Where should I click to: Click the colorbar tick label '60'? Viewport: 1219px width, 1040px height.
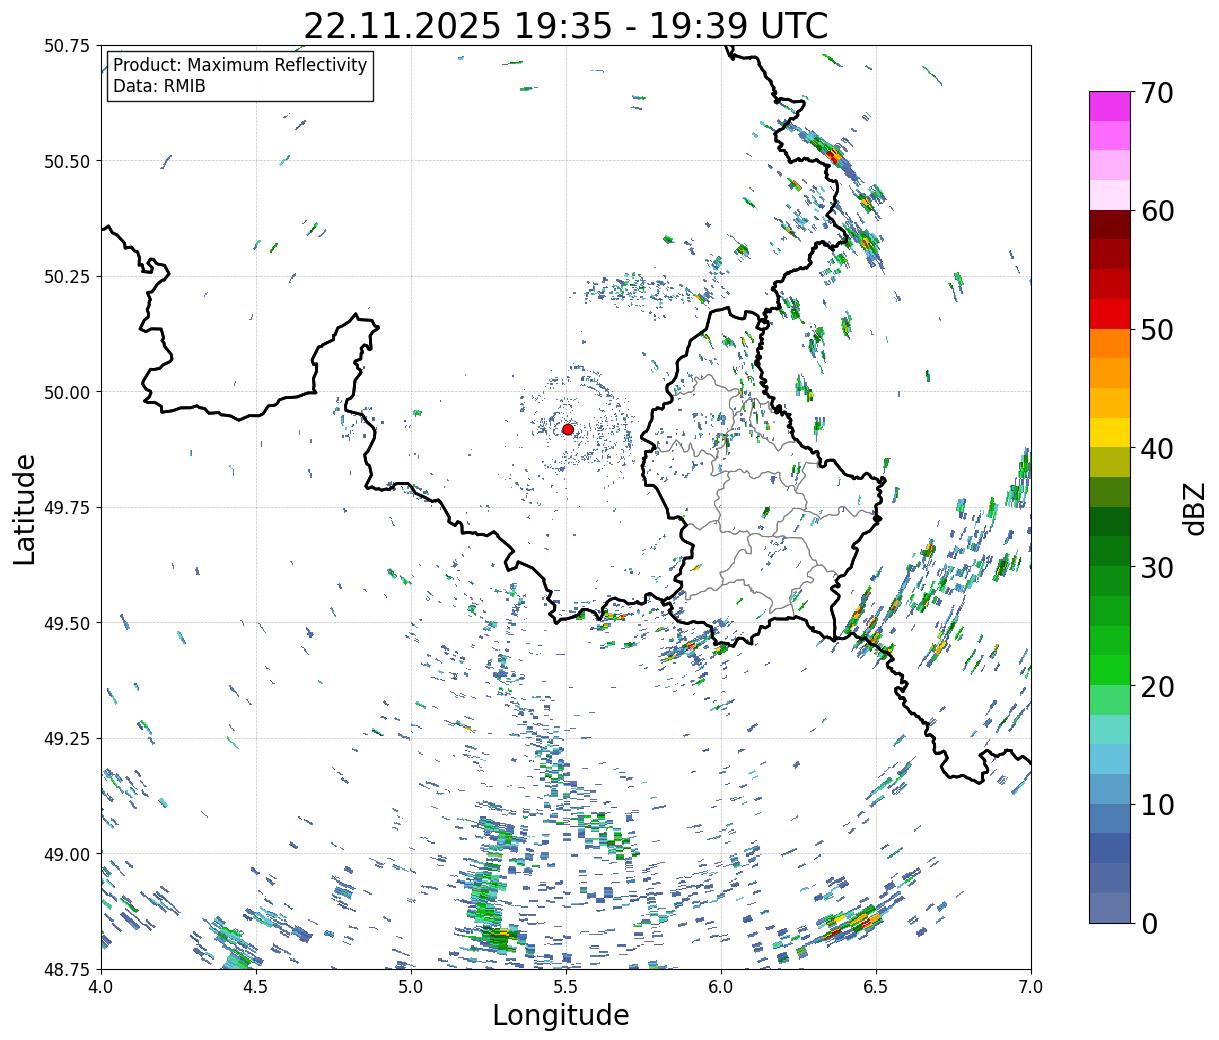(x=1156, y=211)
